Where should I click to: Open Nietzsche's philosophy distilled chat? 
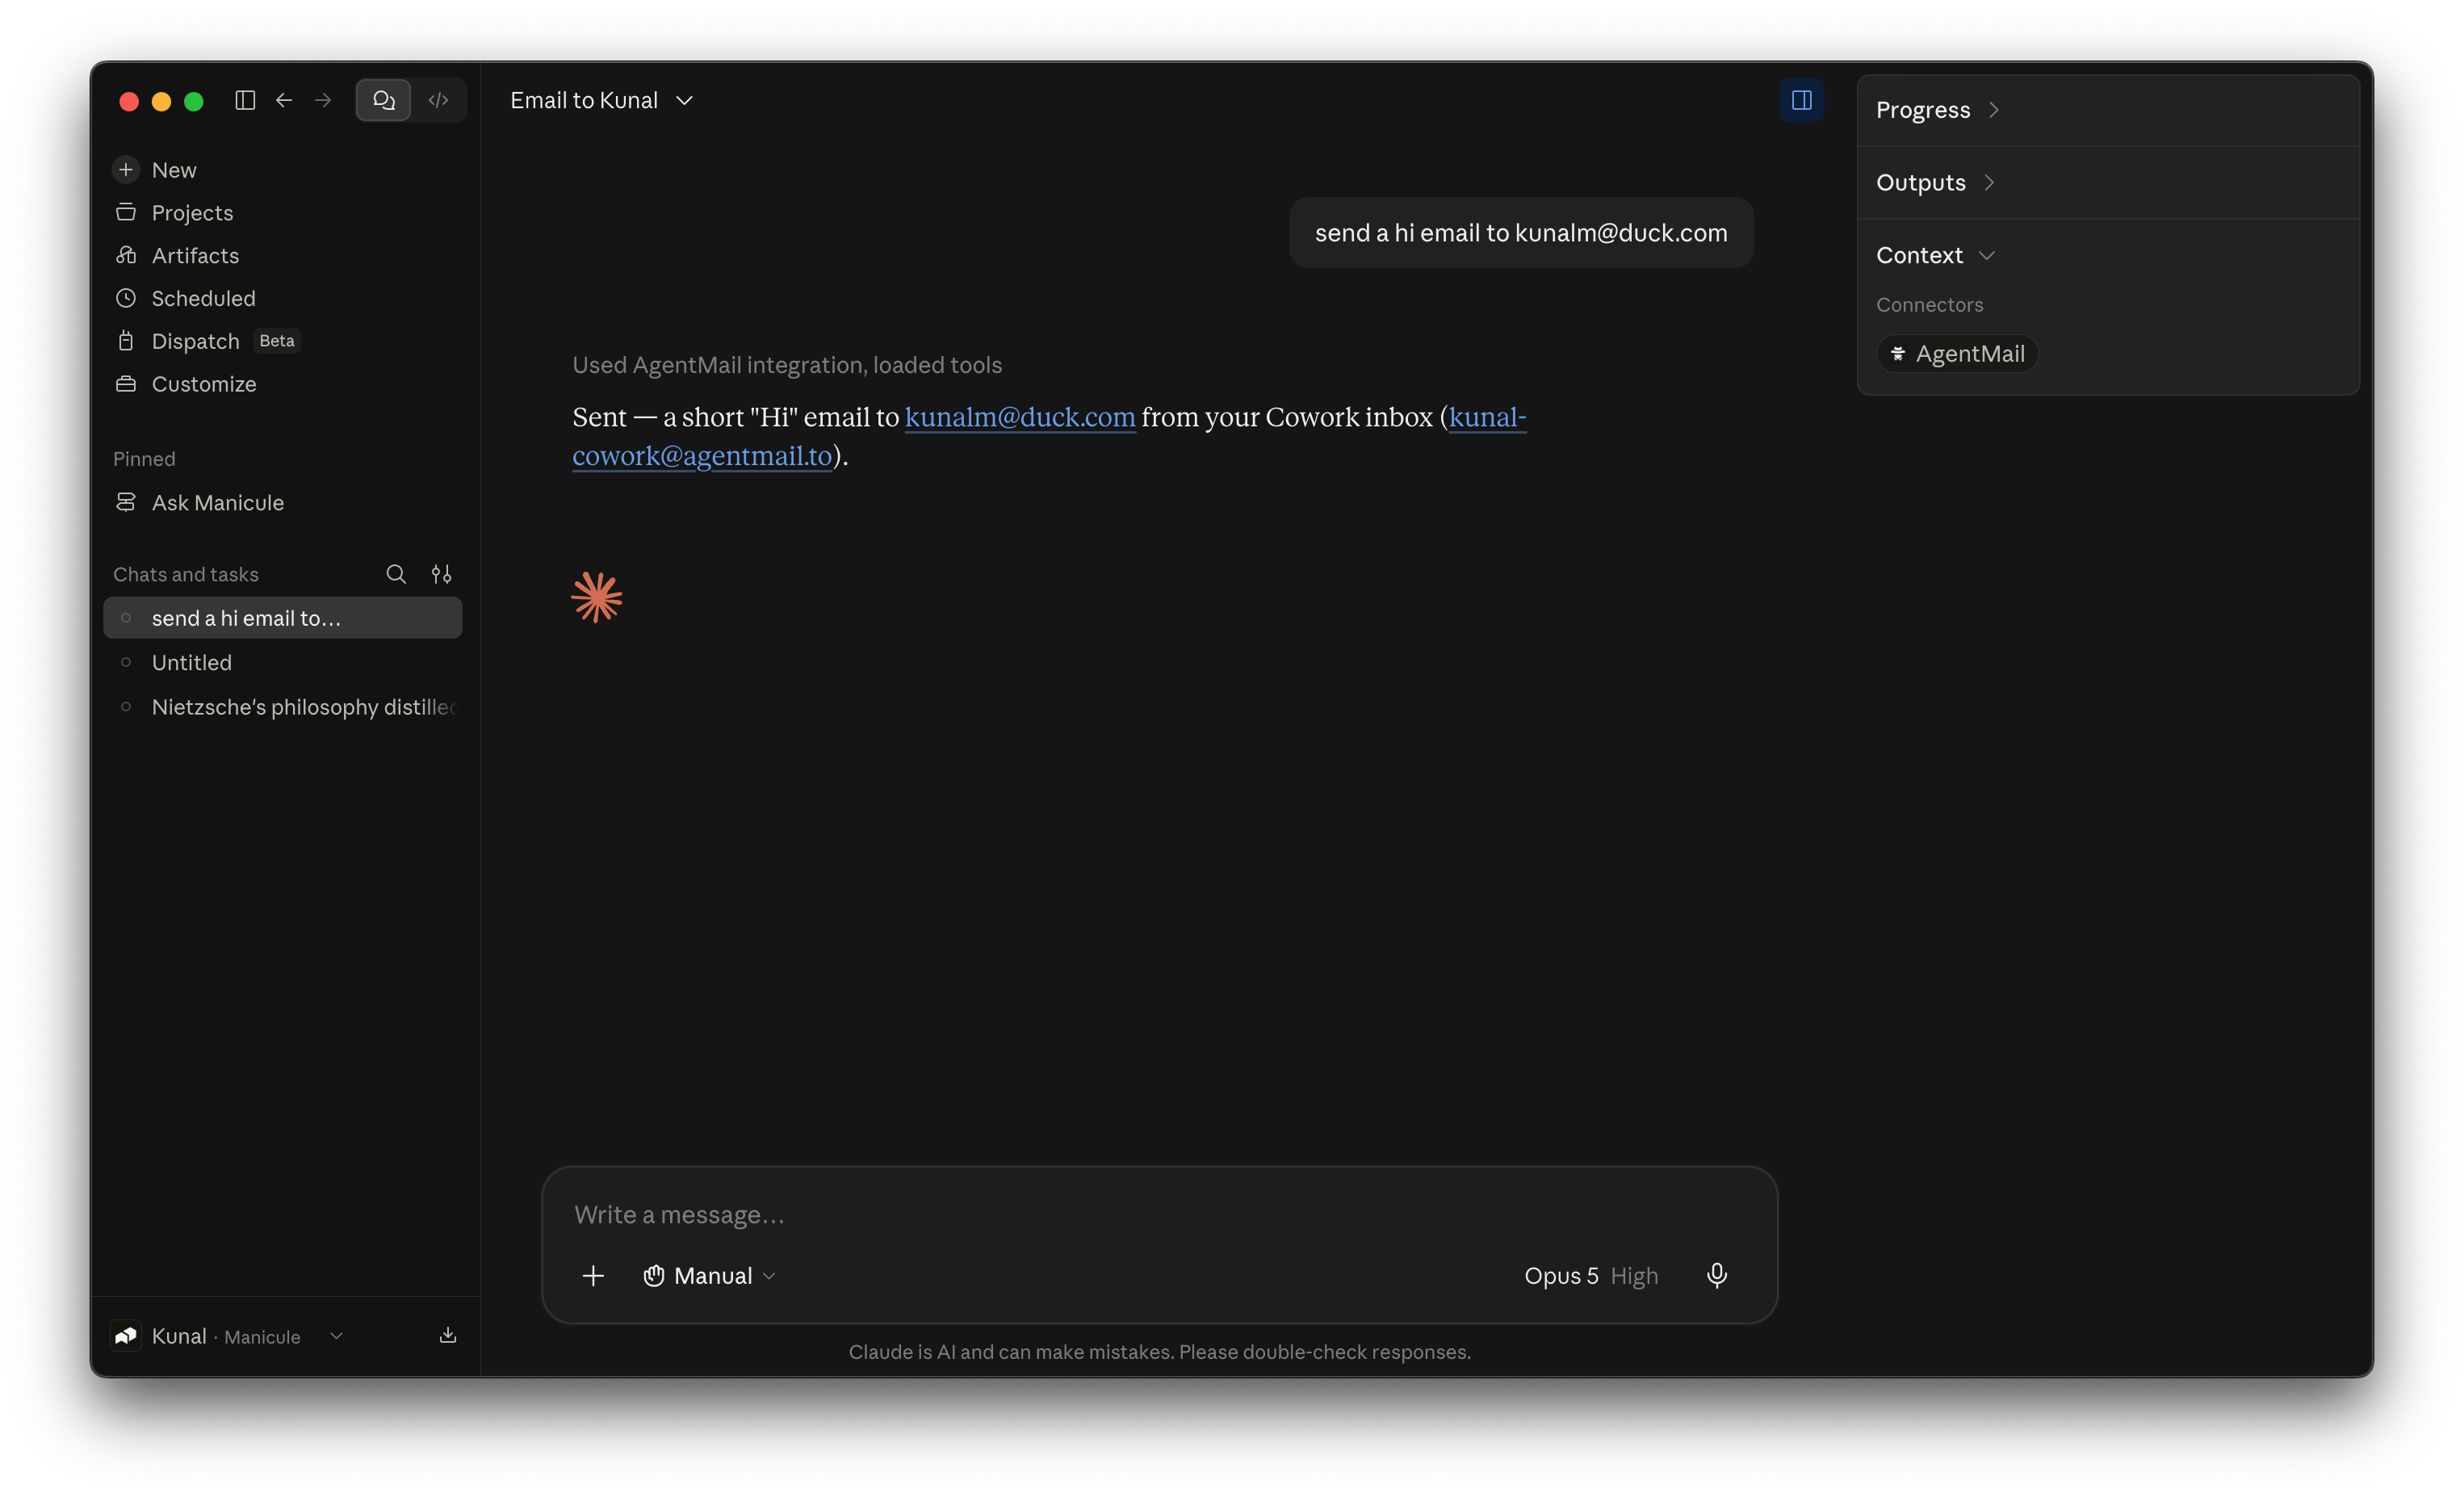pos(283,707)
